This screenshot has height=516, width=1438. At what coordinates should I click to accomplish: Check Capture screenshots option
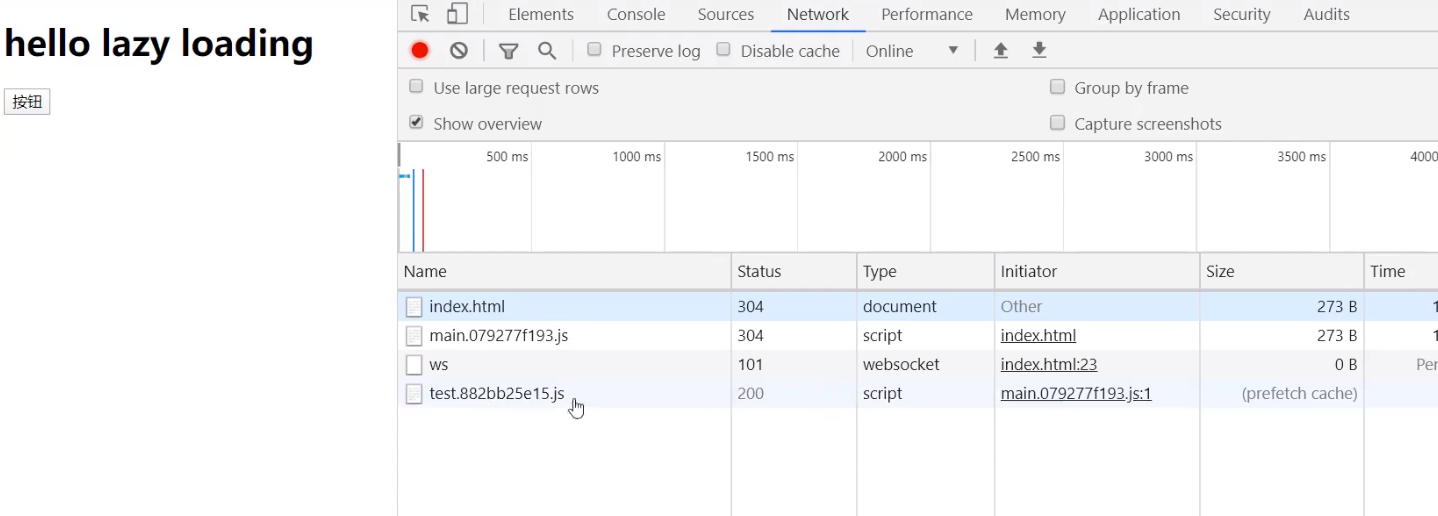coord(1057,122)
